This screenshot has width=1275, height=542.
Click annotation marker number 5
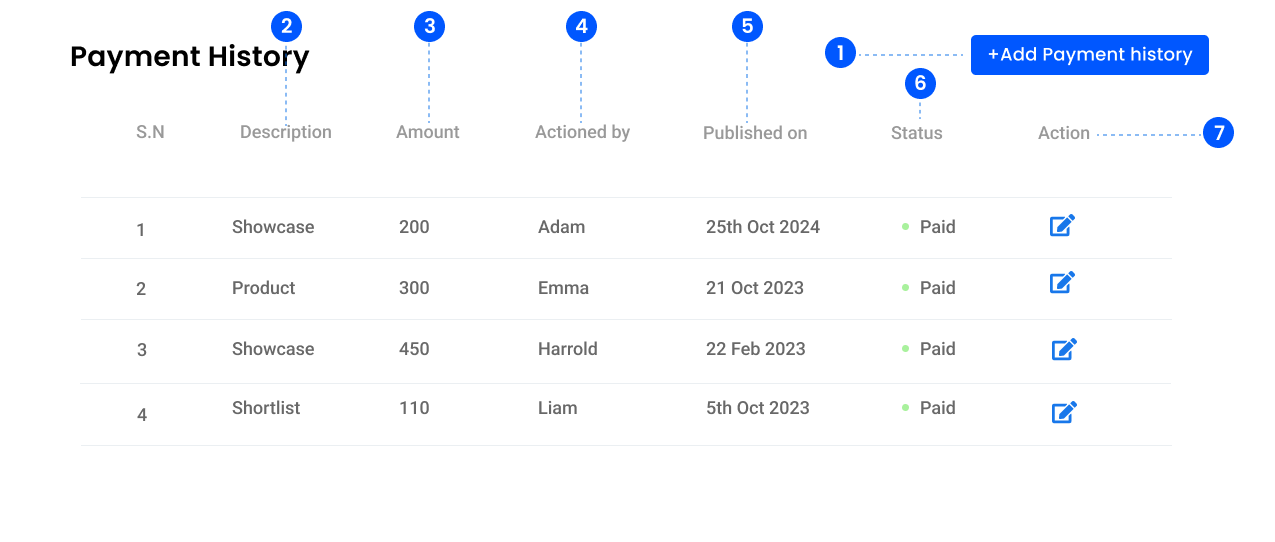coord(747,26)
